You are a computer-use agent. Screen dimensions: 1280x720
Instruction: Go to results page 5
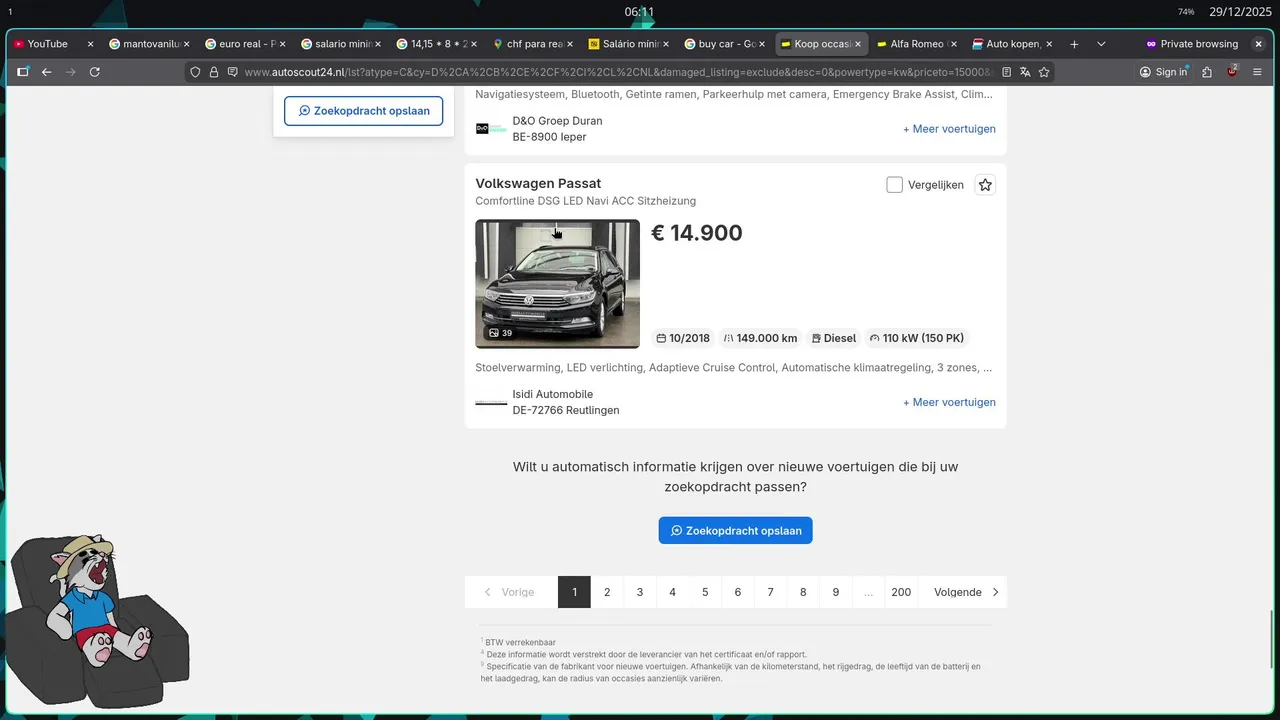tap(705, 592)
